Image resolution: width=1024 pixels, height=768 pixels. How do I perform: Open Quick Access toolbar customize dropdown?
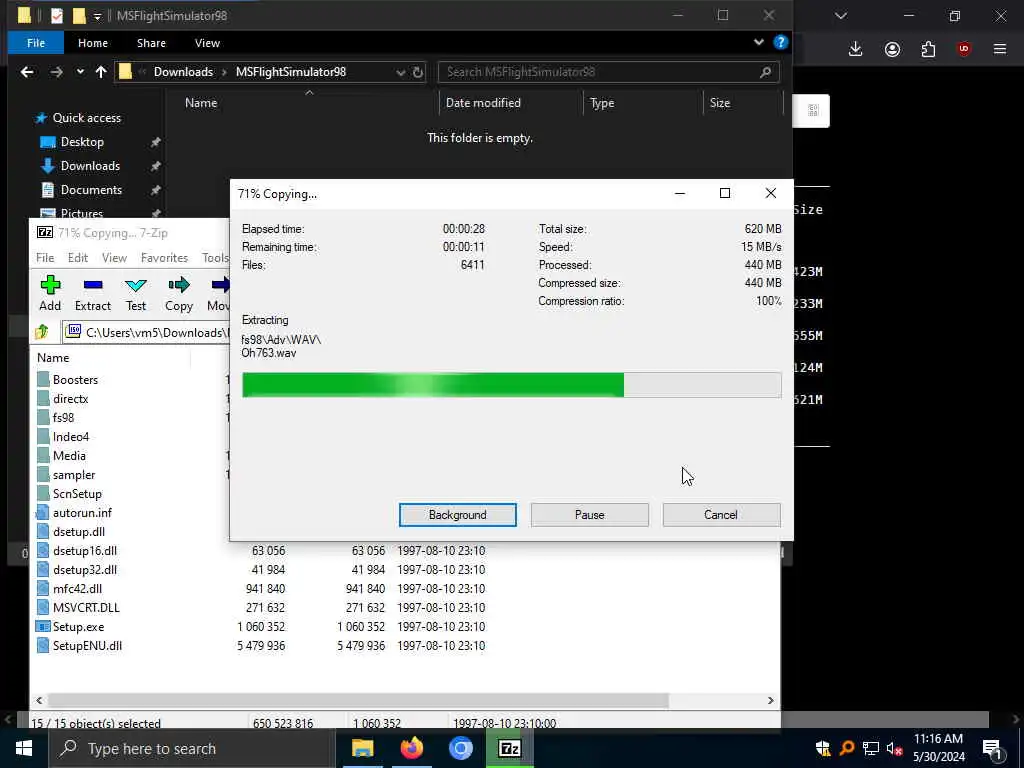click(97, 16)
